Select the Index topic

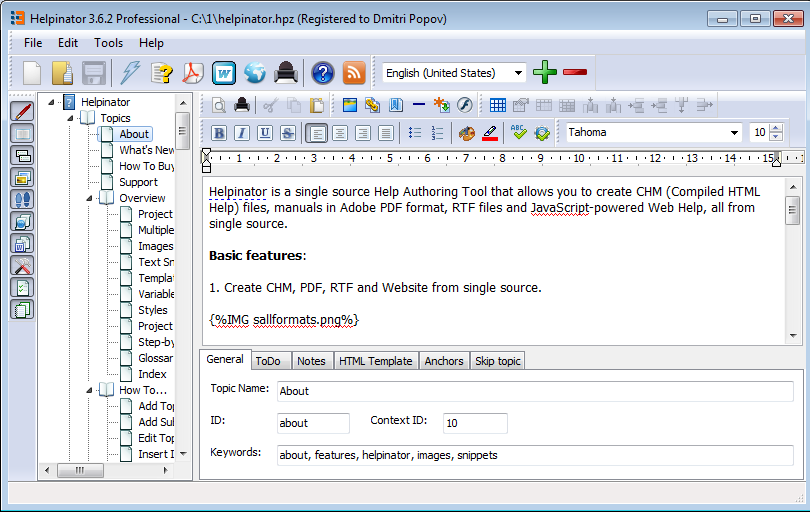pyautogui.click(x=152, y=375)
